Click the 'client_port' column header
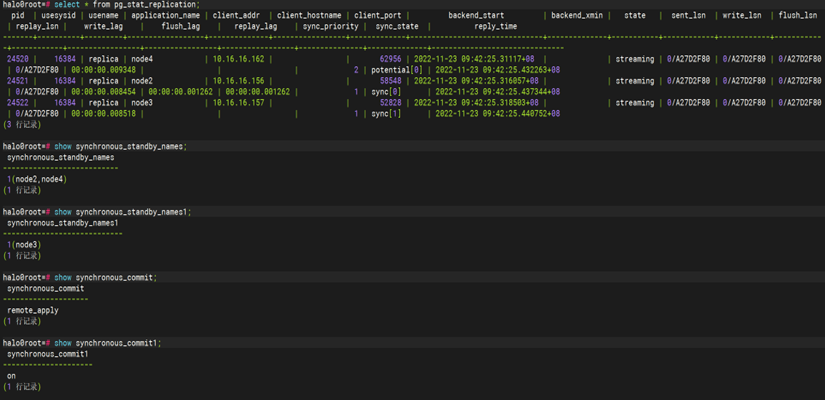 (377, 16)
